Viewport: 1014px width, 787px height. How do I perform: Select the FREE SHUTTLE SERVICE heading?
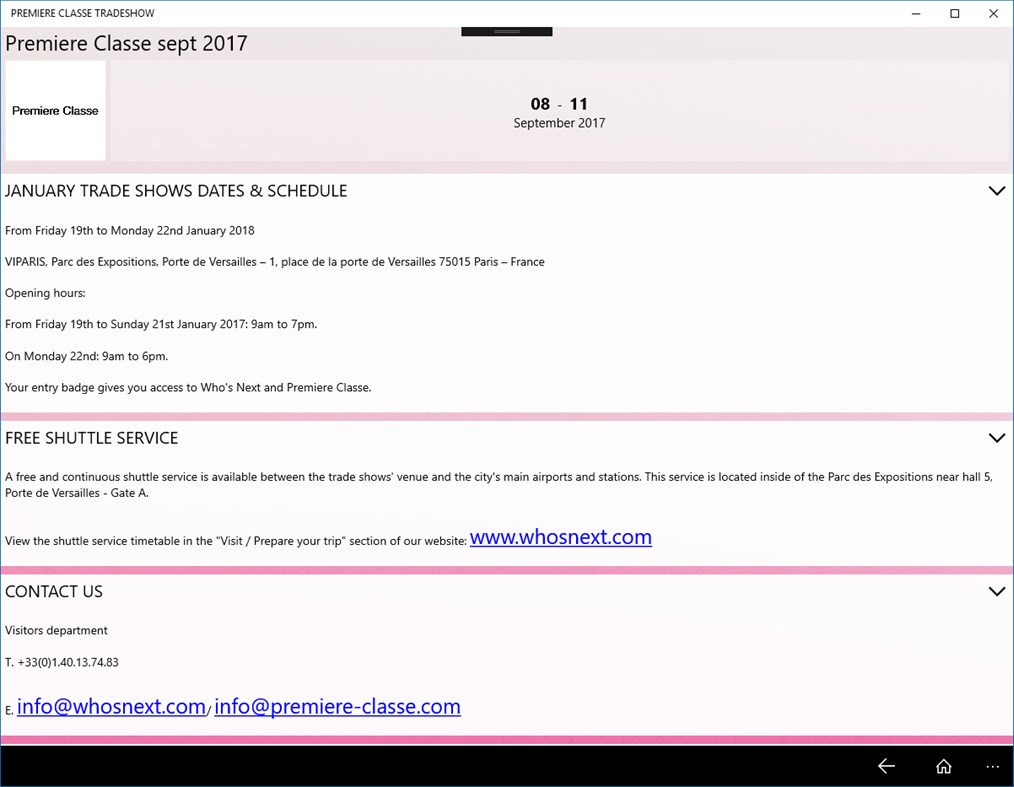click(91, 437)
